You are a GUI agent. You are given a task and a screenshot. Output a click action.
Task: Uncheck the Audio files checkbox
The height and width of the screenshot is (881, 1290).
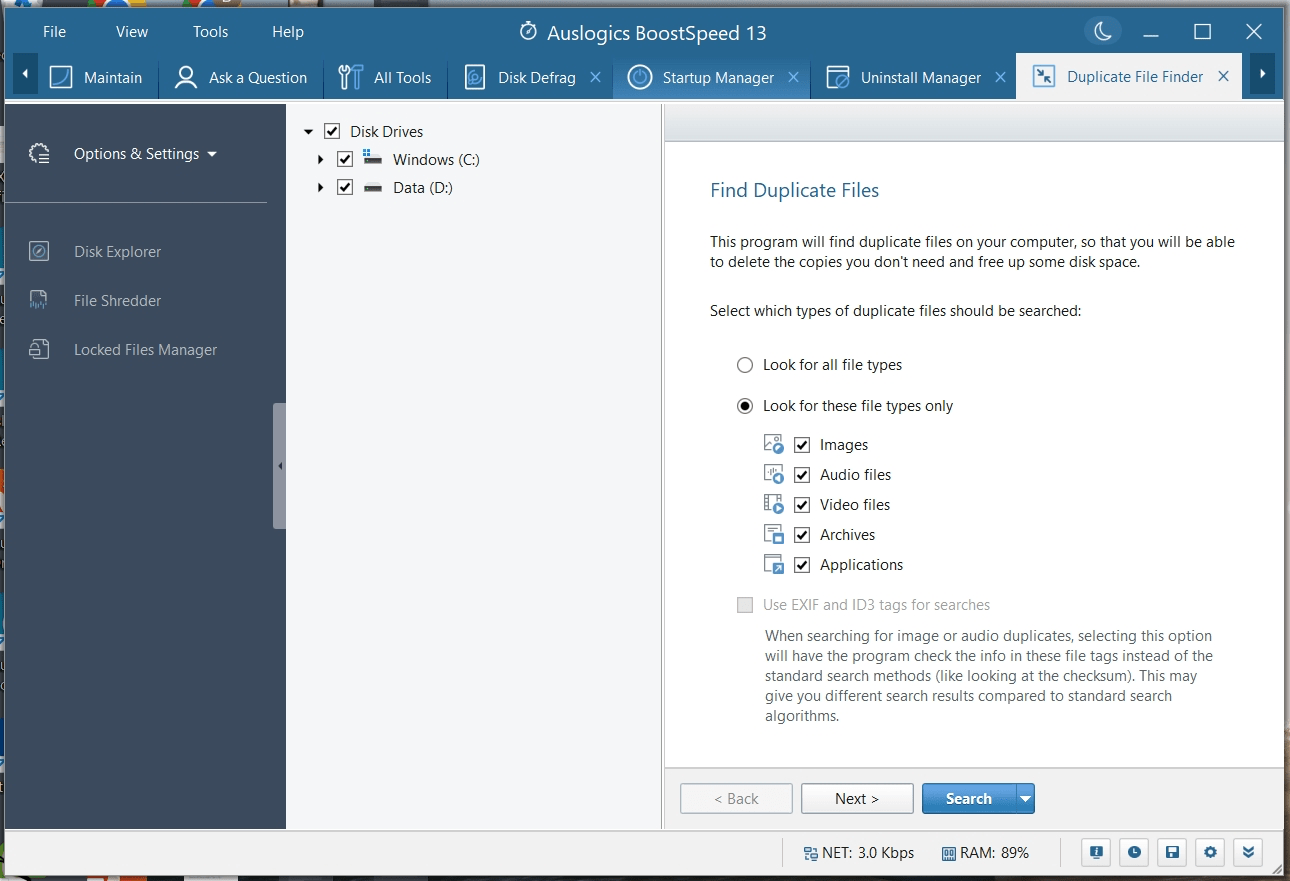802,475
